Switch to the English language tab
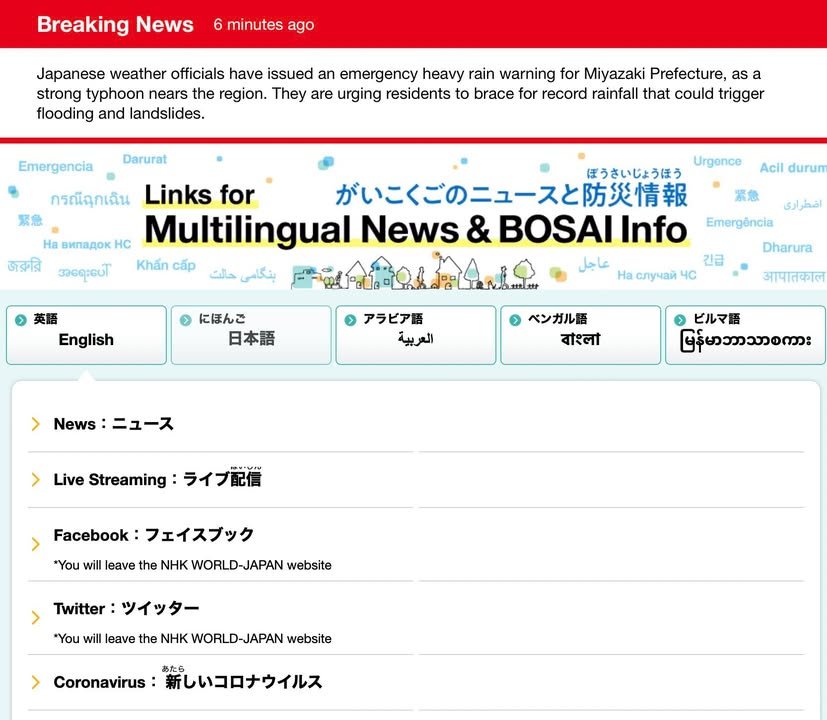The image size is (827, 720). pos(86,335)
